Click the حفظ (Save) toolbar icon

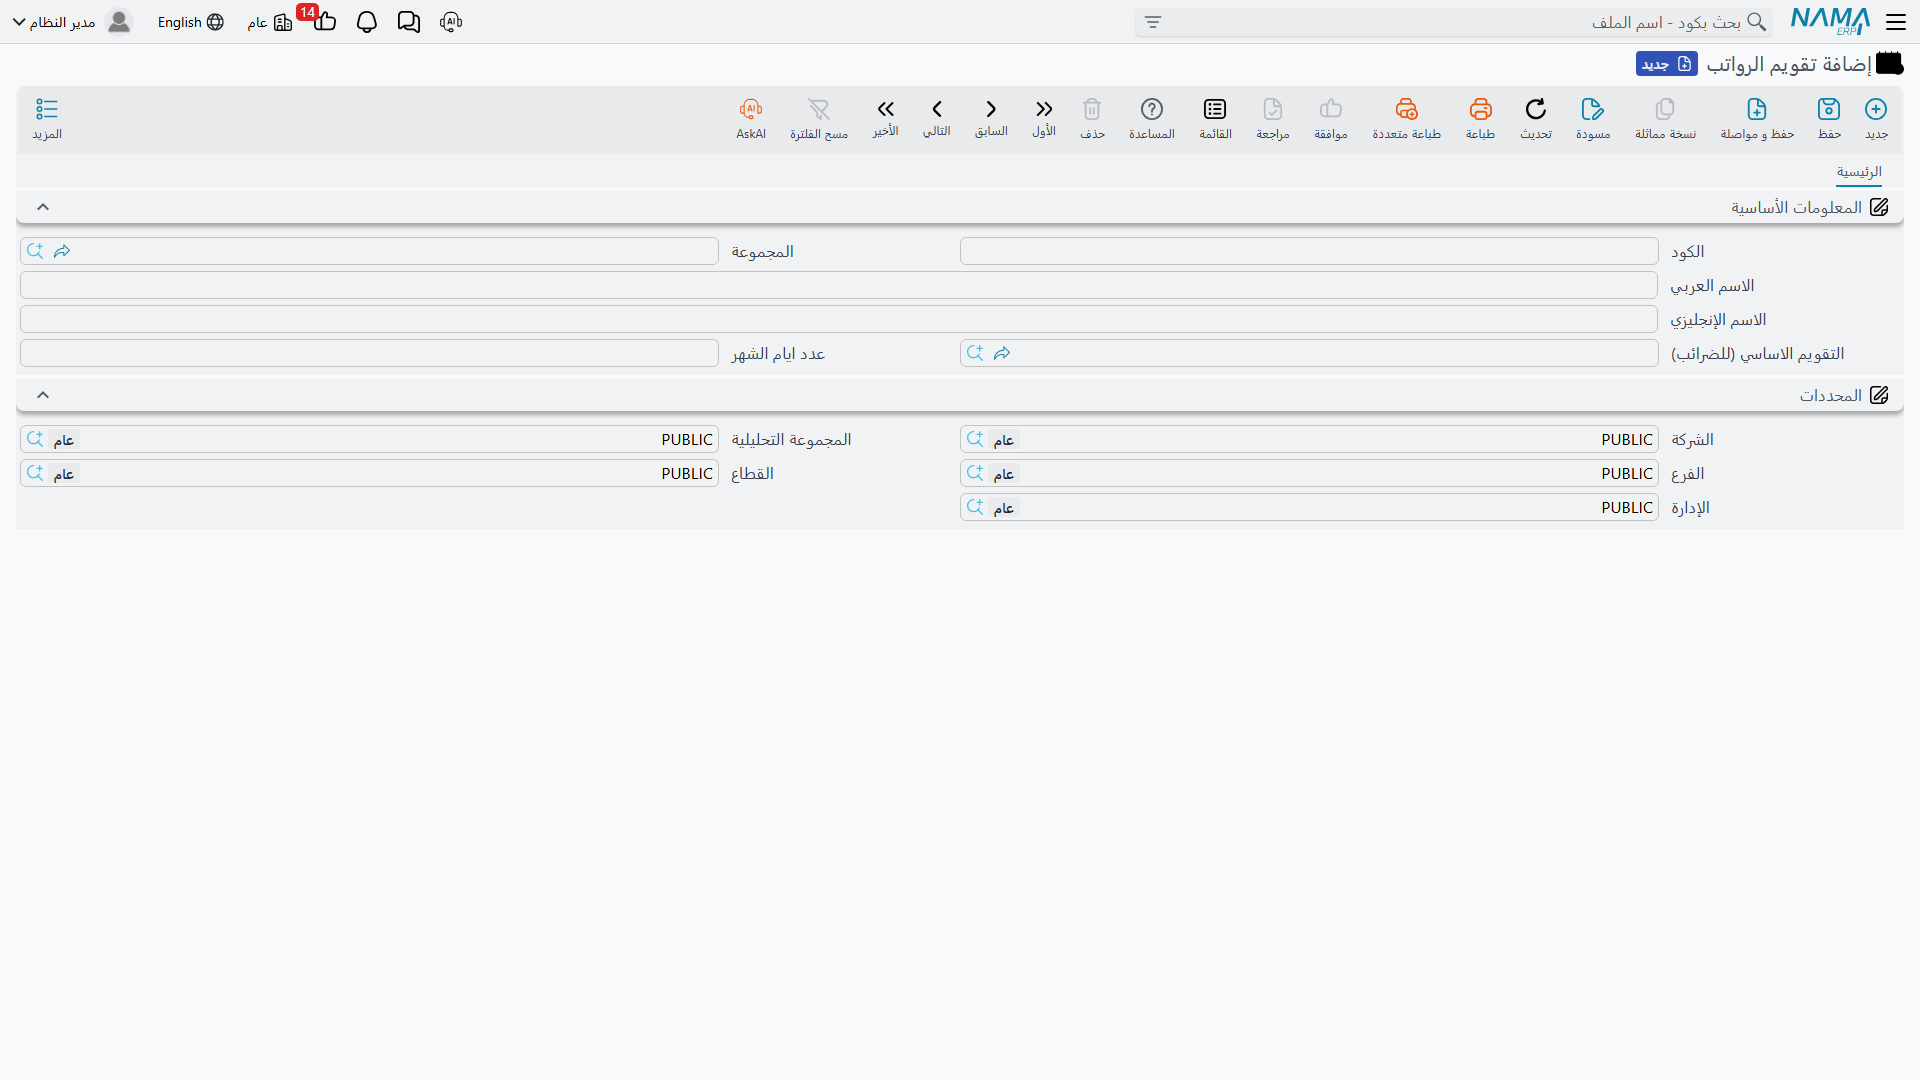point(1829,109)
